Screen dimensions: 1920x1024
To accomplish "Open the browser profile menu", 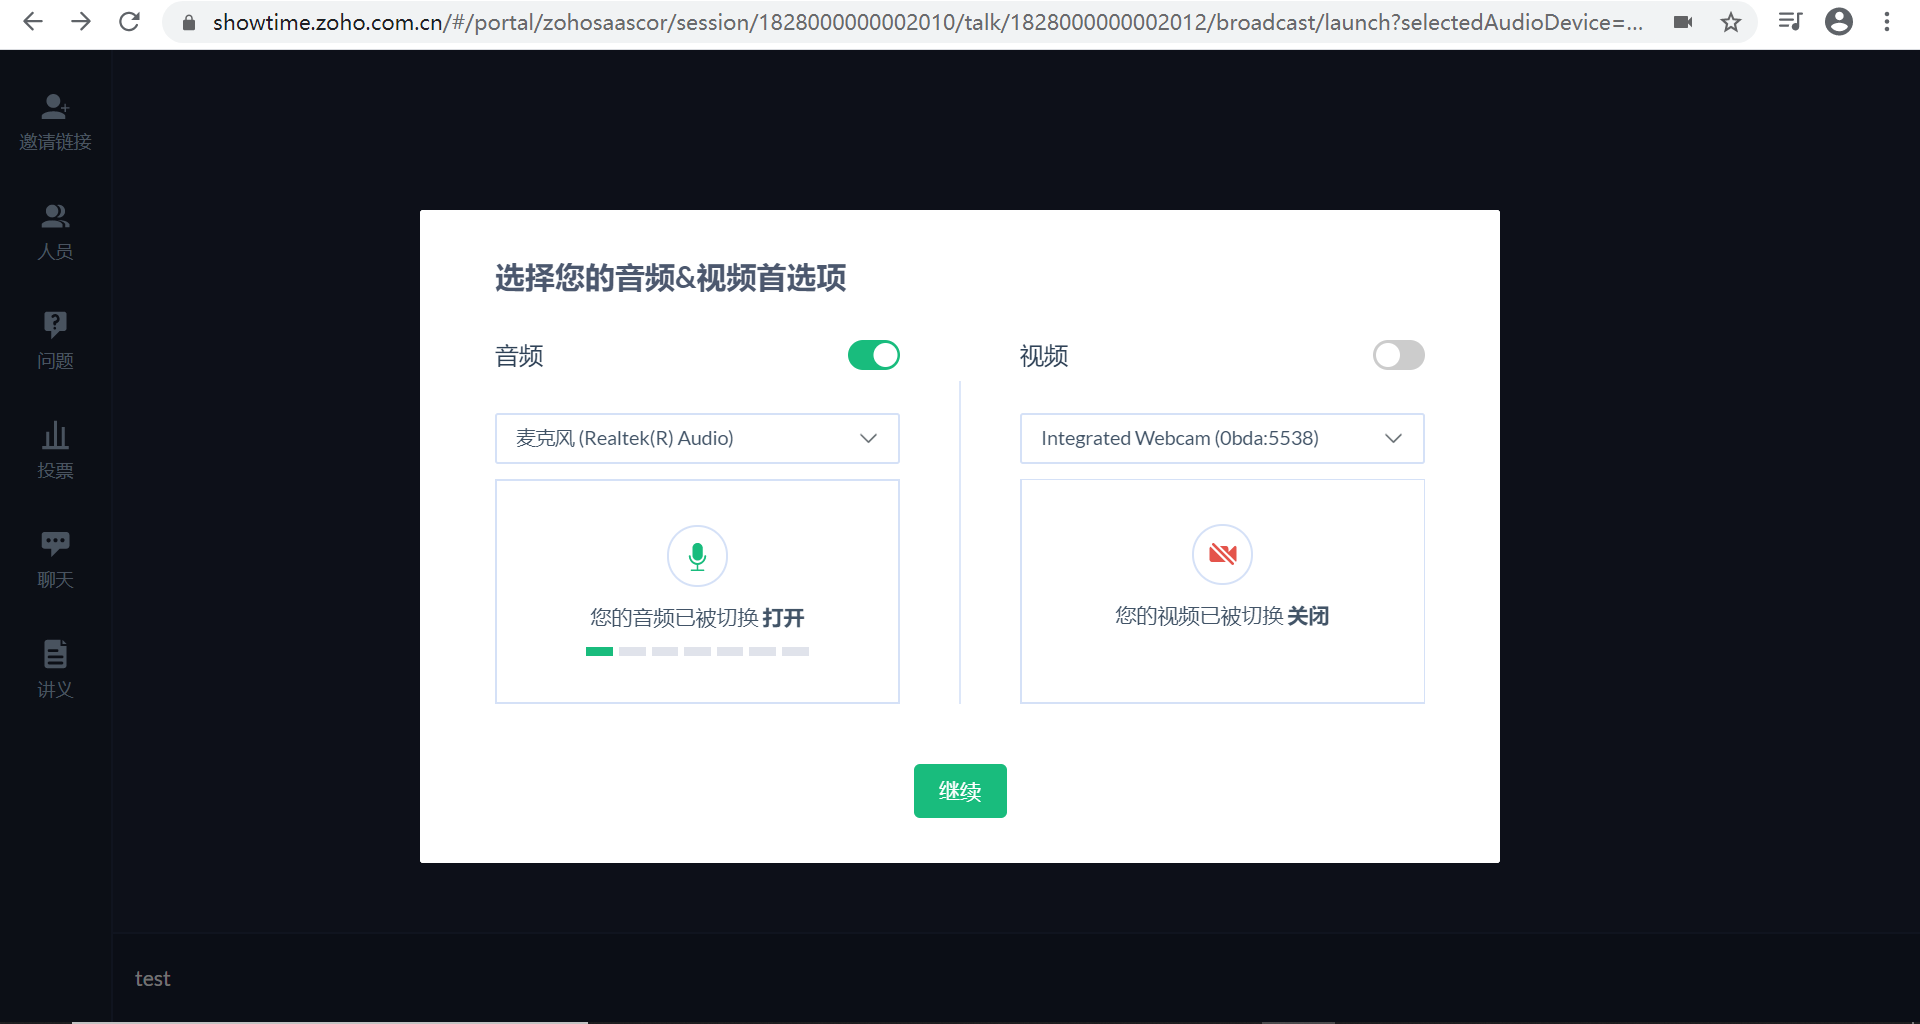I will click(x=1839, y=21).
